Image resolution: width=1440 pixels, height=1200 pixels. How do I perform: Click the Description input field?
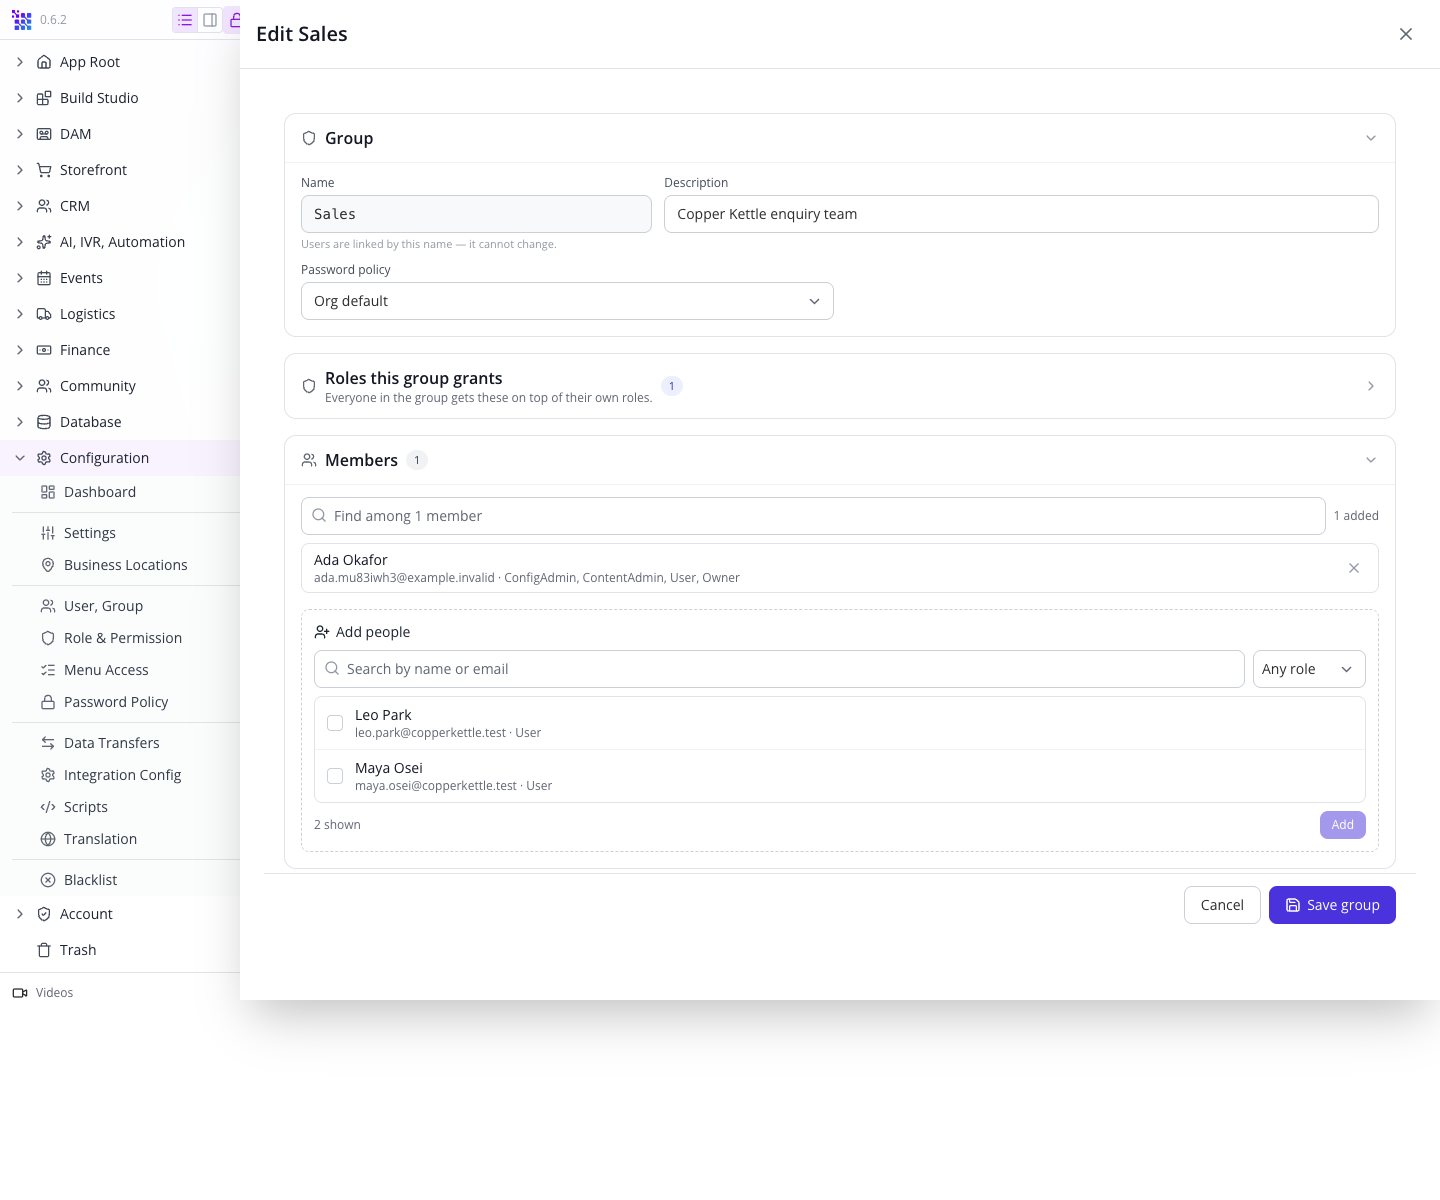[x=1021, y=214]
